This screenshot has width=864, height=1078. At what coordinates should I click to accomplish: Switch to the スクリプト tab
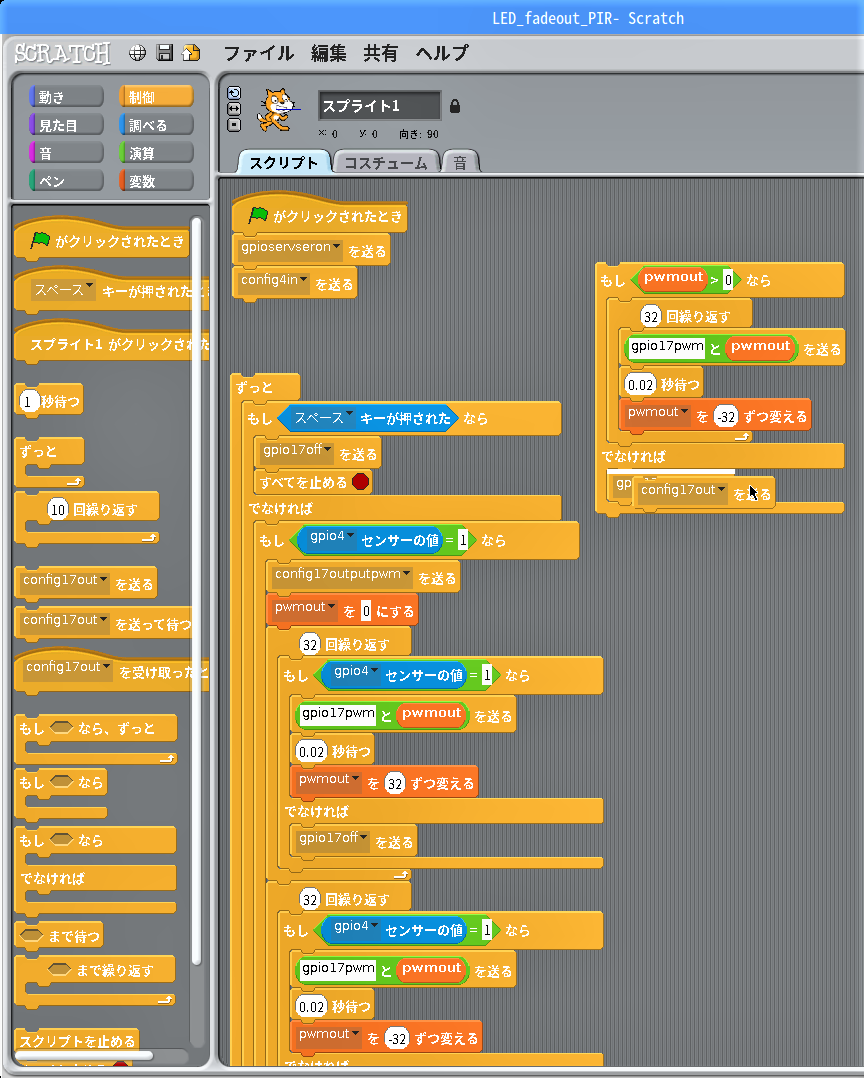(283, 162)
